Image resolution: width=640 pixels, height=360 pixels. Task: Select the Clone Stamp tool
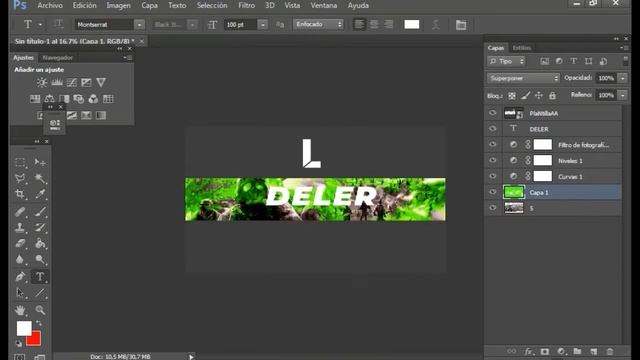click(x=20, y=228)
